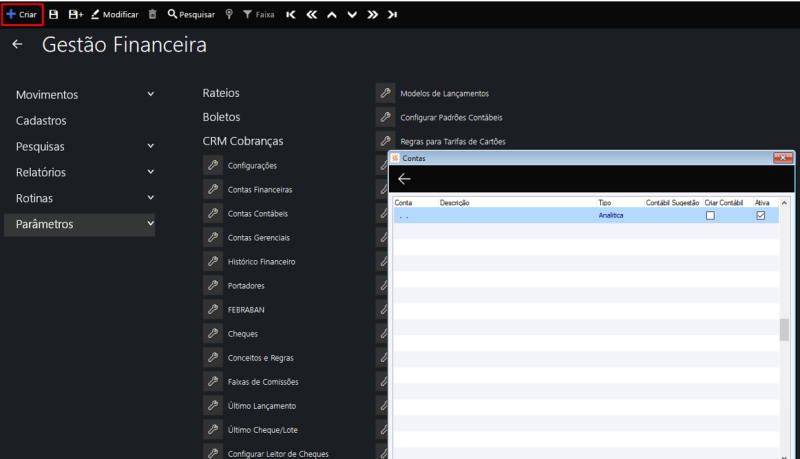Click wrench icon beside Faixas de Comissões
The width and height of the screenshot is (800, 459).
coord(213,381)
